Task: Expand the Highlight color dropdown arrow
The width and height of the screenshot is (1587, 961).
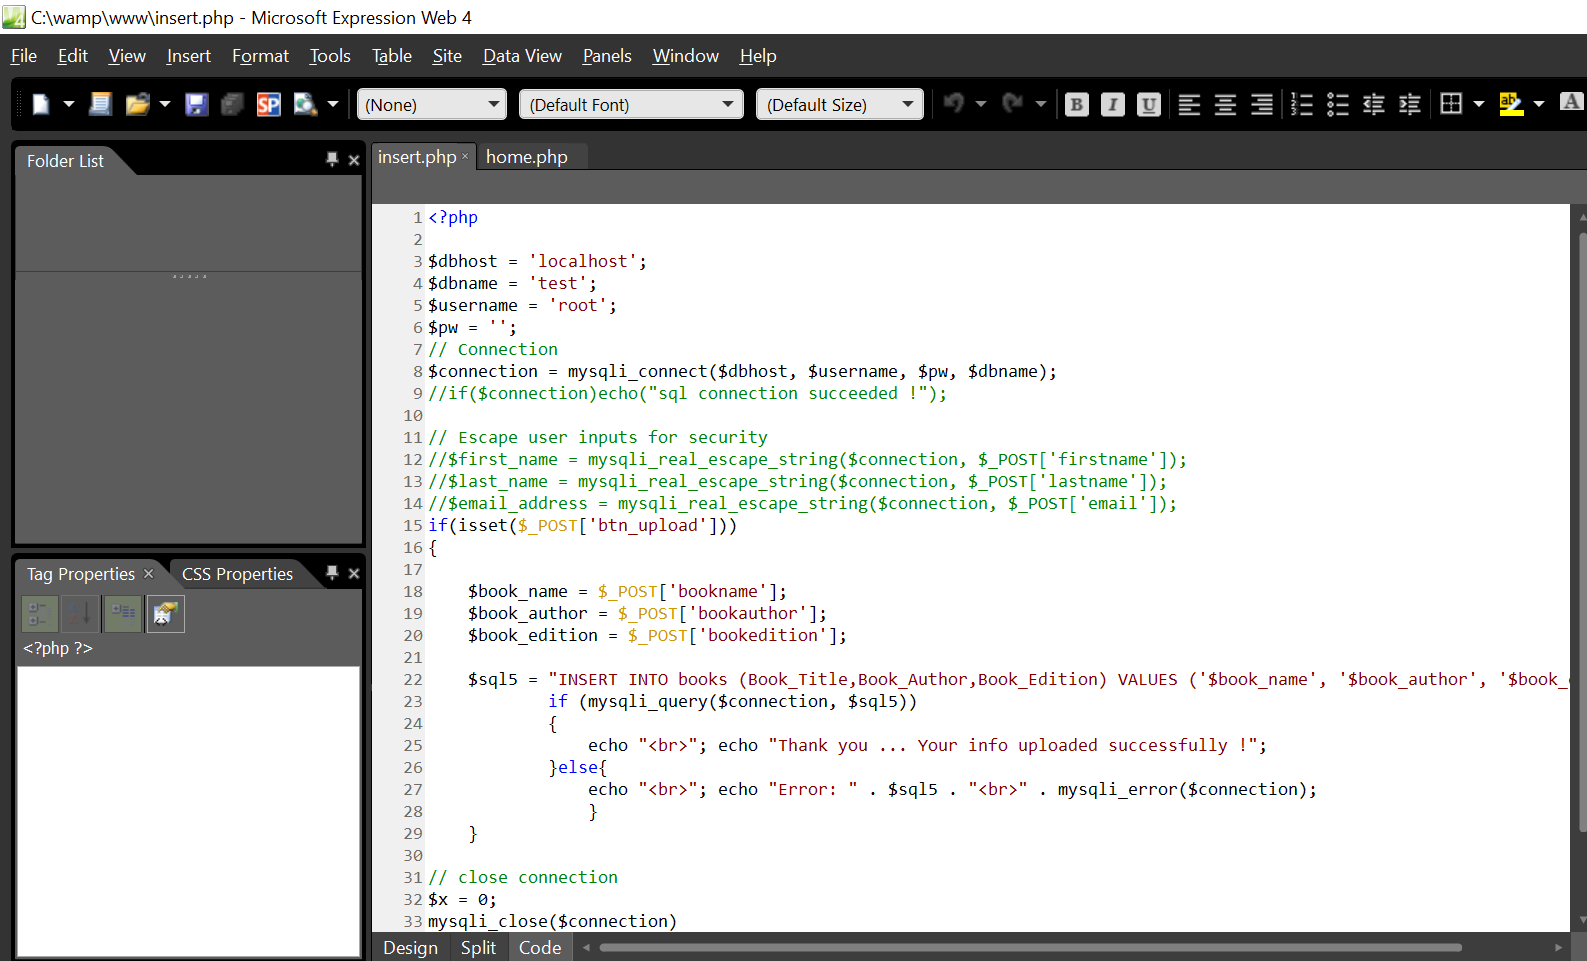Action: (1539, 104)
